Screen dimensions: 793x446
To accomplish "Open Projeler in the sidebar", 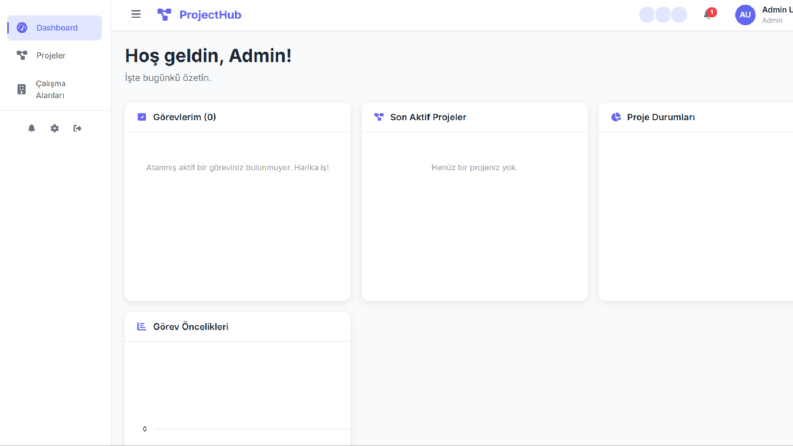I will click(x=54, y=56).
